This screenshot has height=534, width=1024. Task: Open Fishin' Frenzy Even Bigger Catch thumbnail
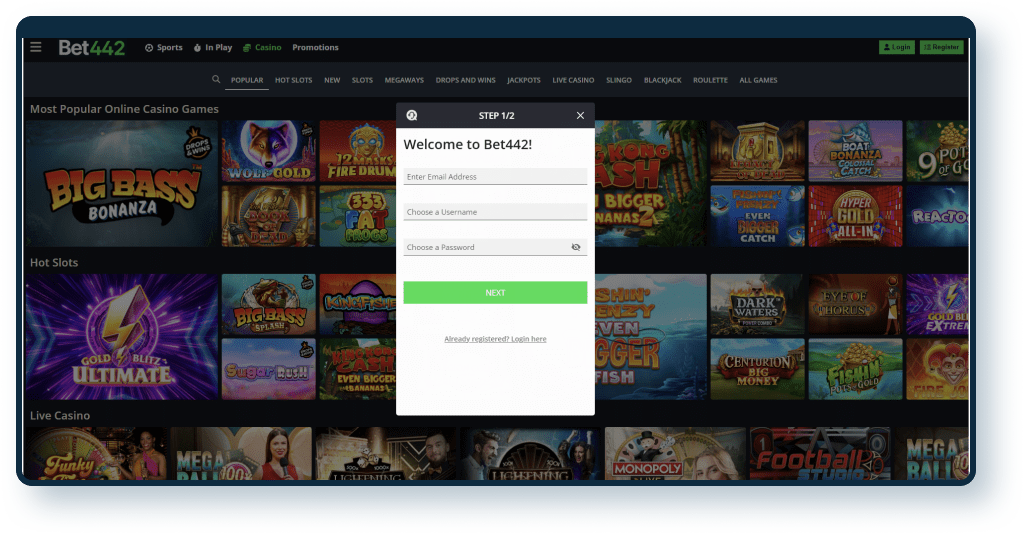(758, 216)
